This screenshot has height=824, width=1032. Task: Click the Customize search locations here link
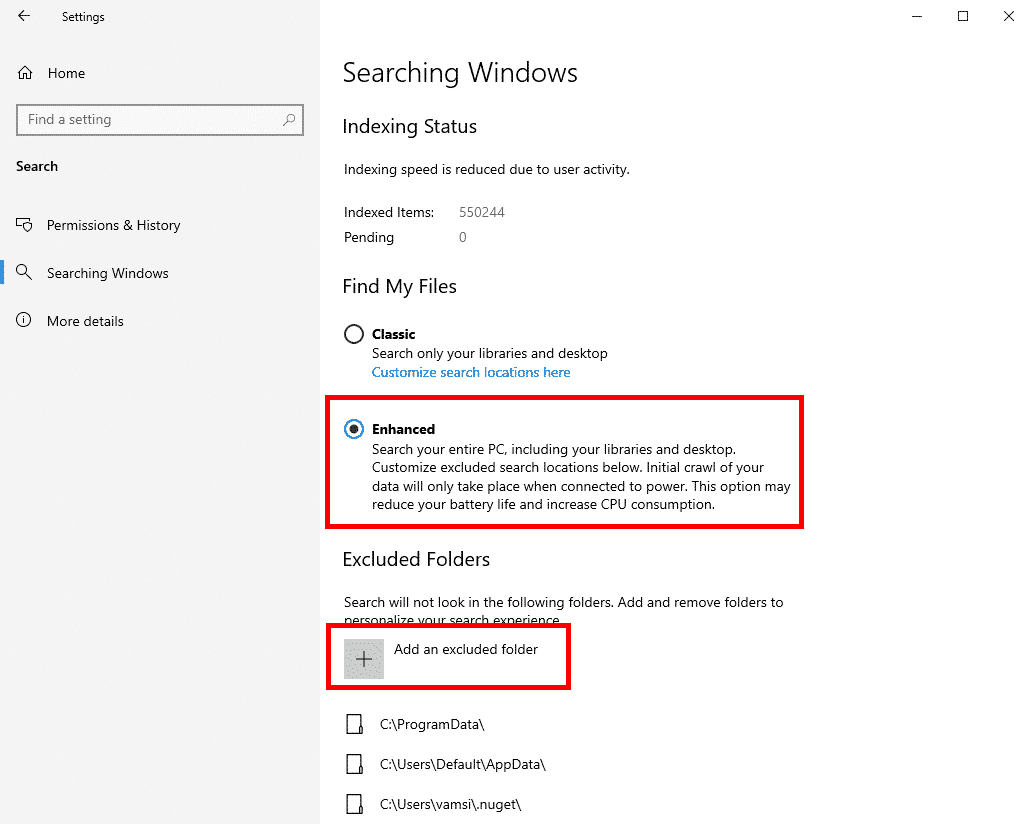point(470,372)
